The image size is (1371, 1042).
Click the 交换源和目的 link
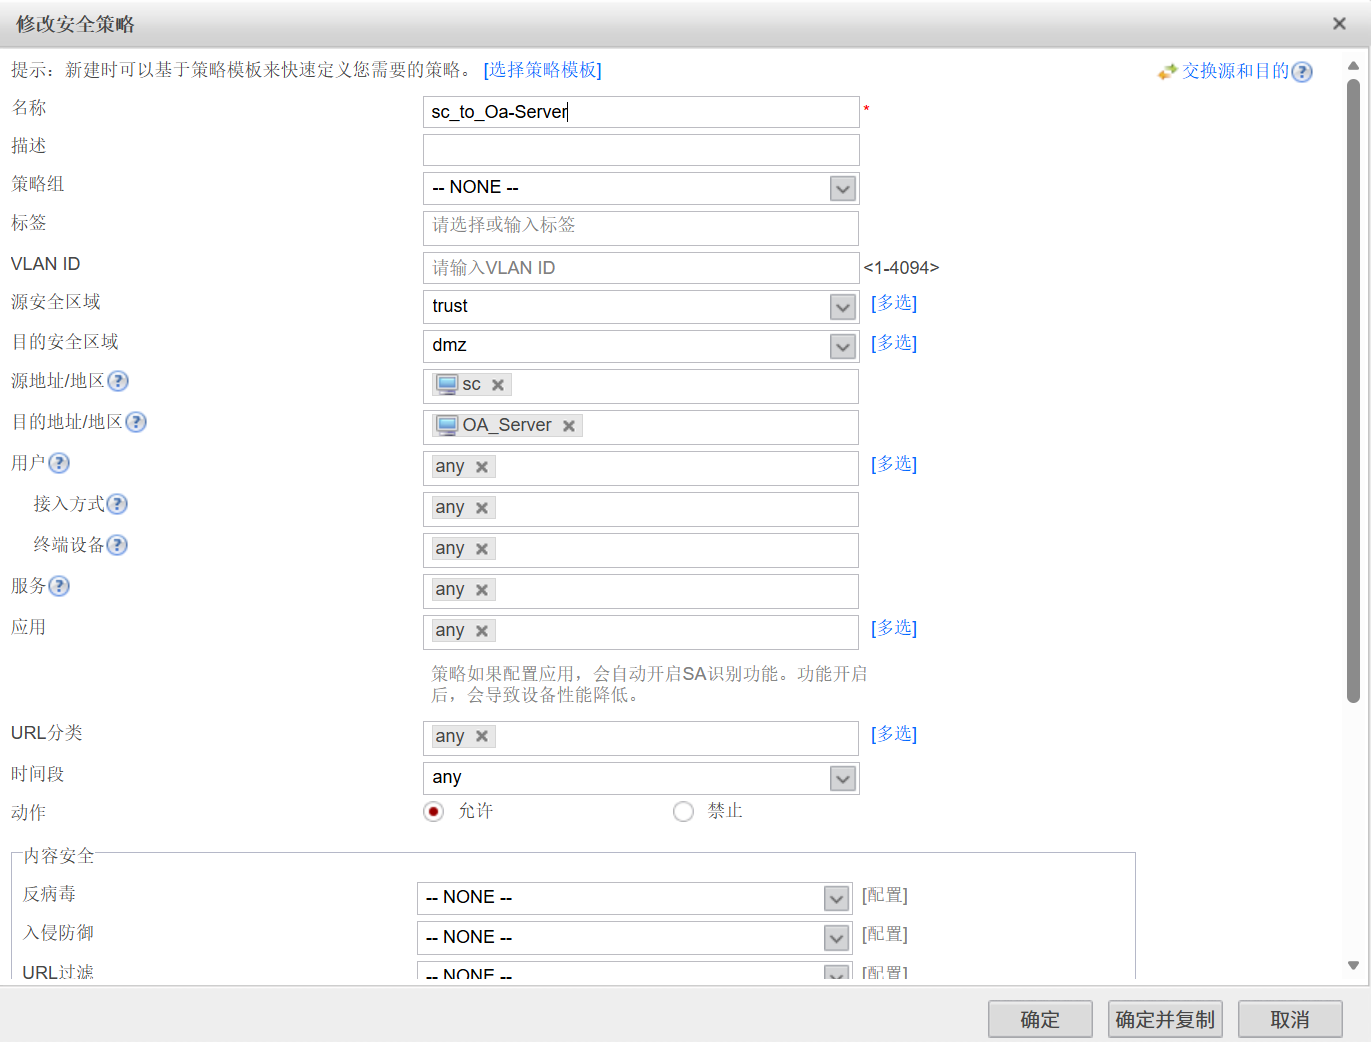point(1235,71)
